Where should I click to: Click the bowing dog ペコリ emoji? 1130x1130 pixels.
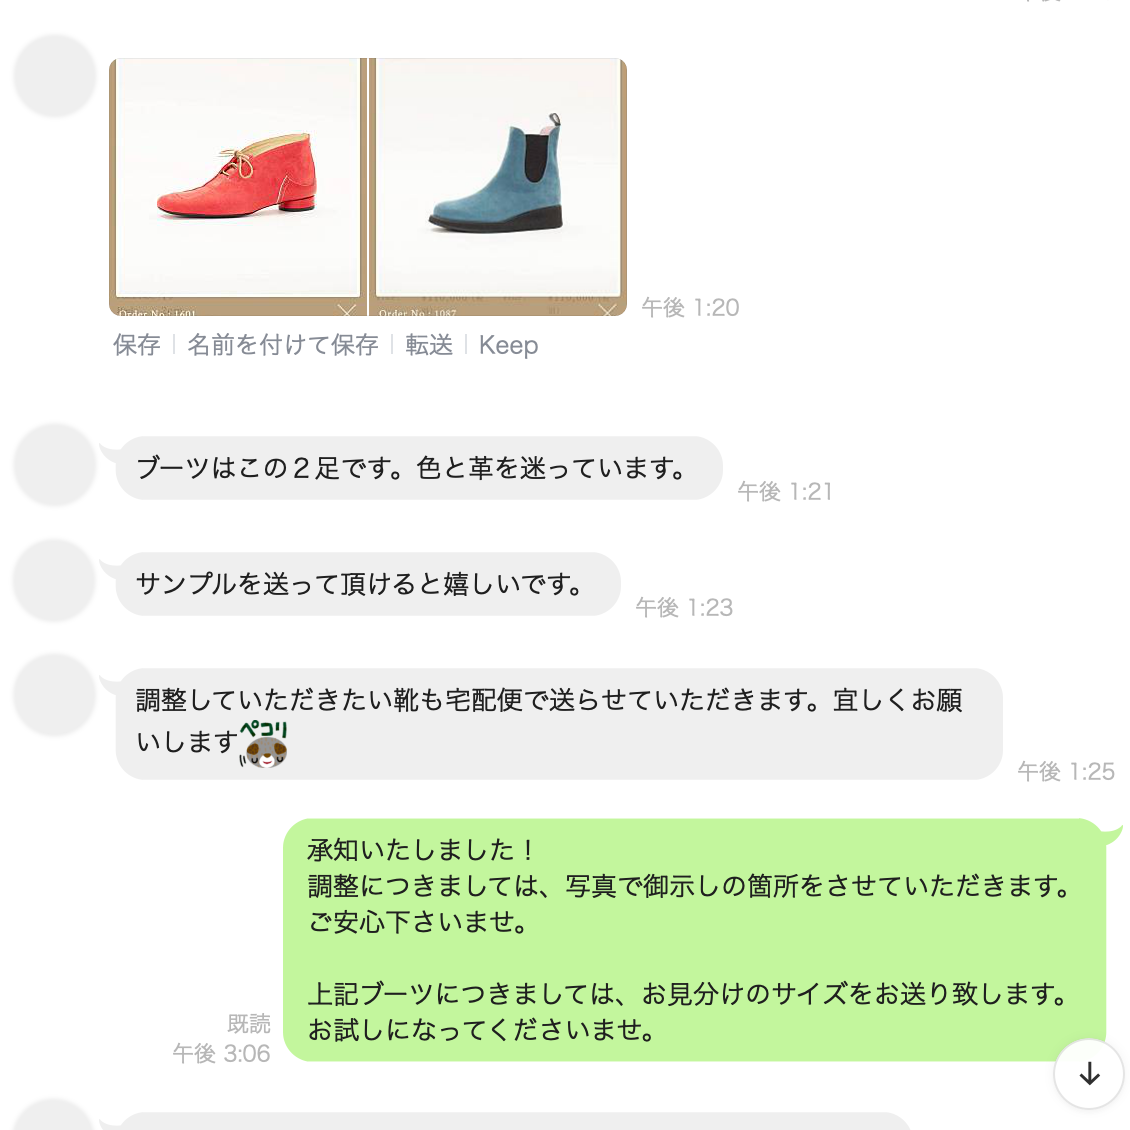264,744
